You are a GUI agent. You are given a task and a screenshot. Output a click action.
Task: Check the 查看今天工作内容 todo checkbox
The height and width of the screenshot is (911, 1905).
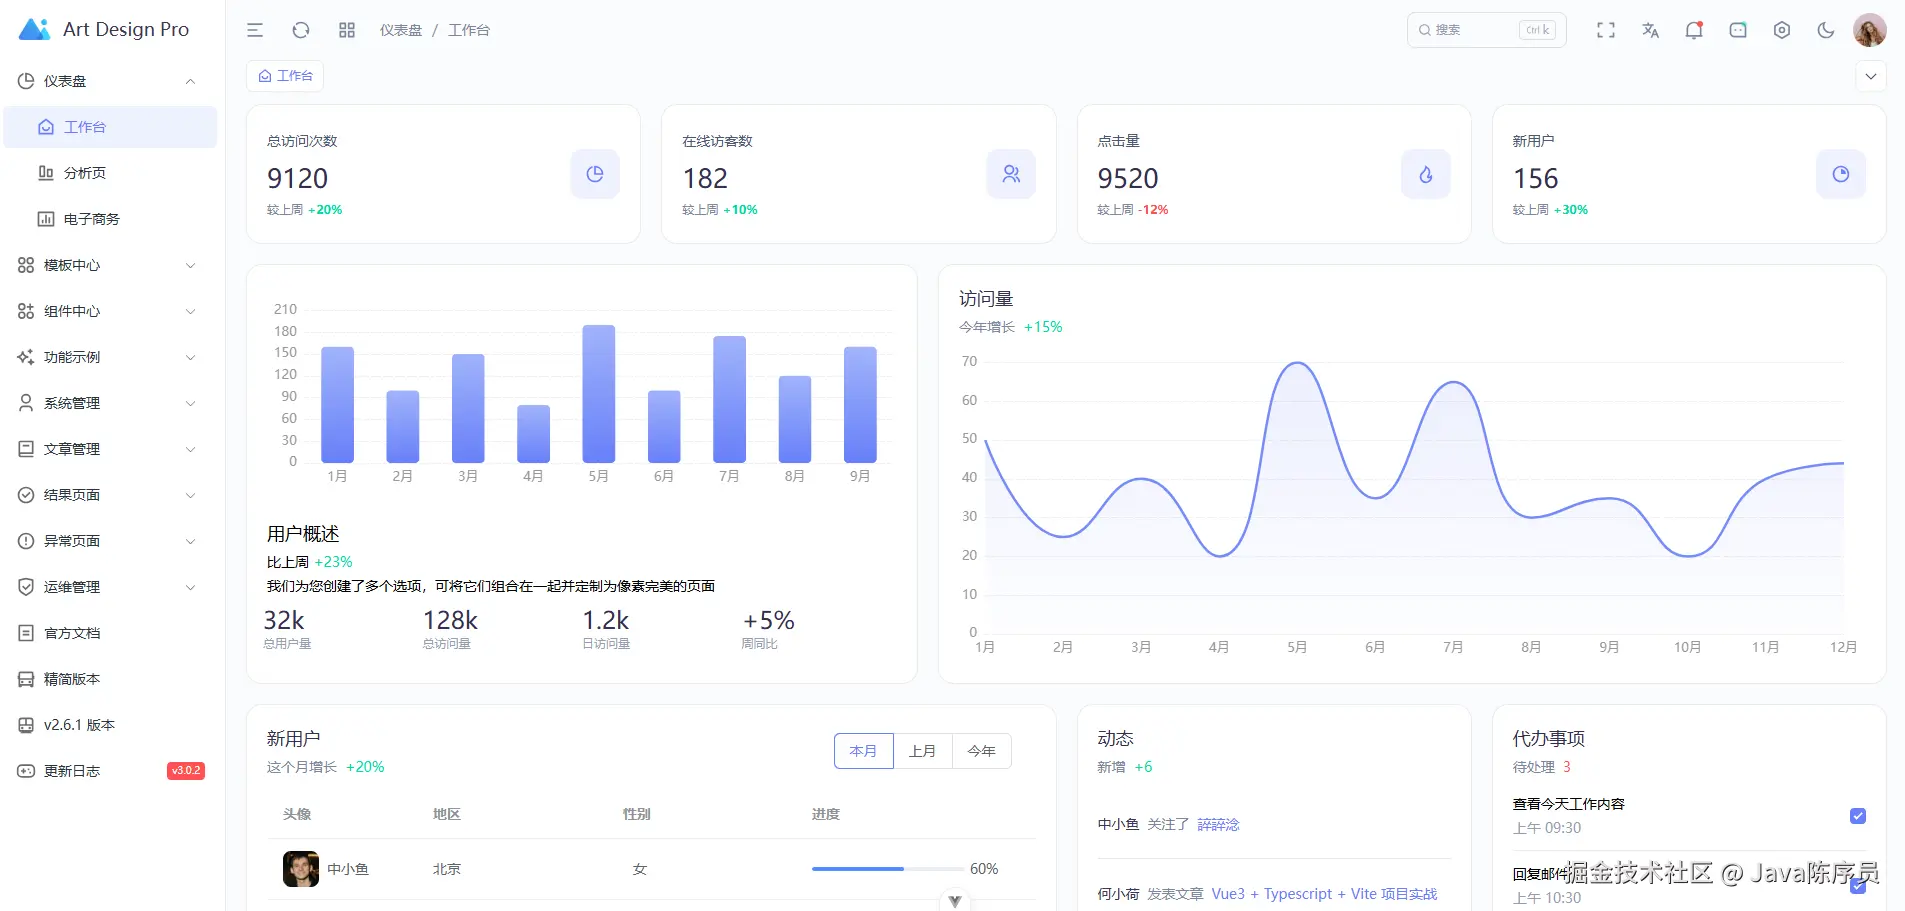pos(1858,816)
